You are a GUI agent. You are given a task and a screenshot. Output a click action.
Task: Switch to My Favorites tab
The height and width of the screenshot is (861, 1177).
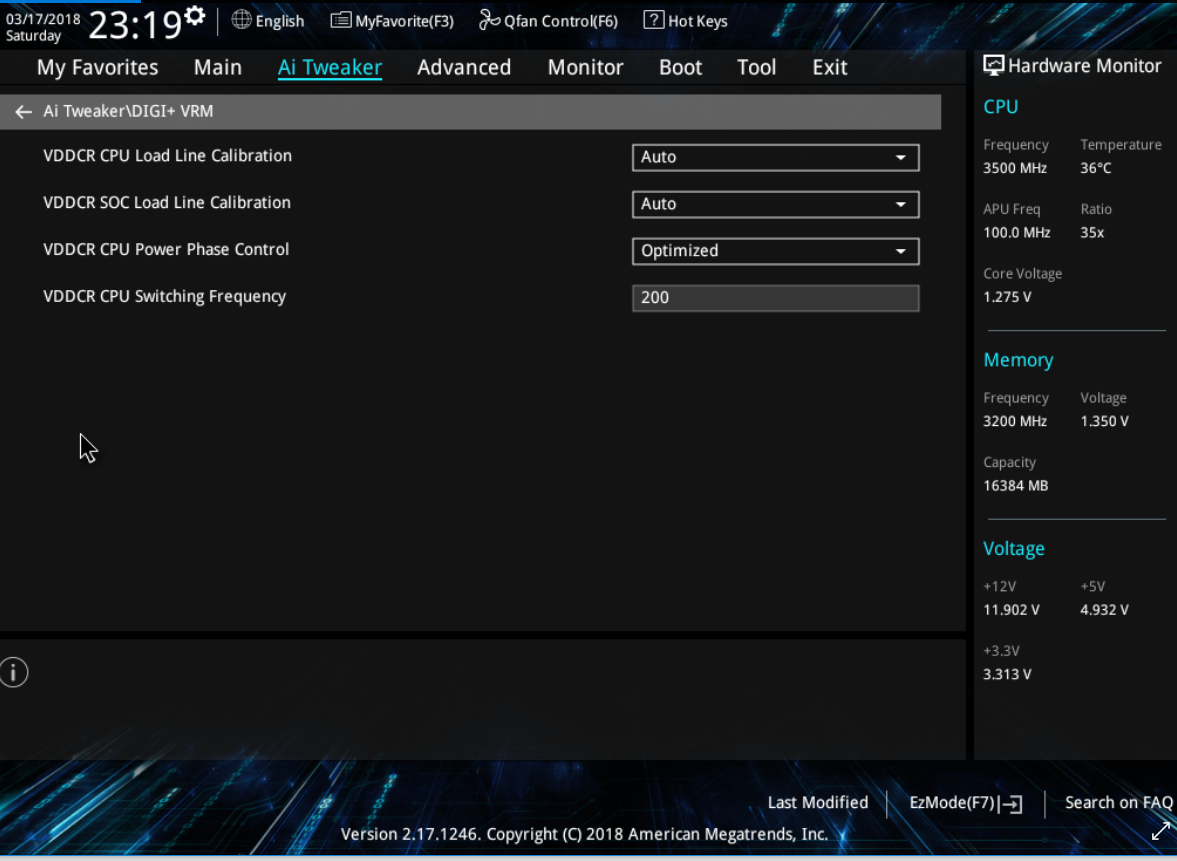(x=98, y=68)
